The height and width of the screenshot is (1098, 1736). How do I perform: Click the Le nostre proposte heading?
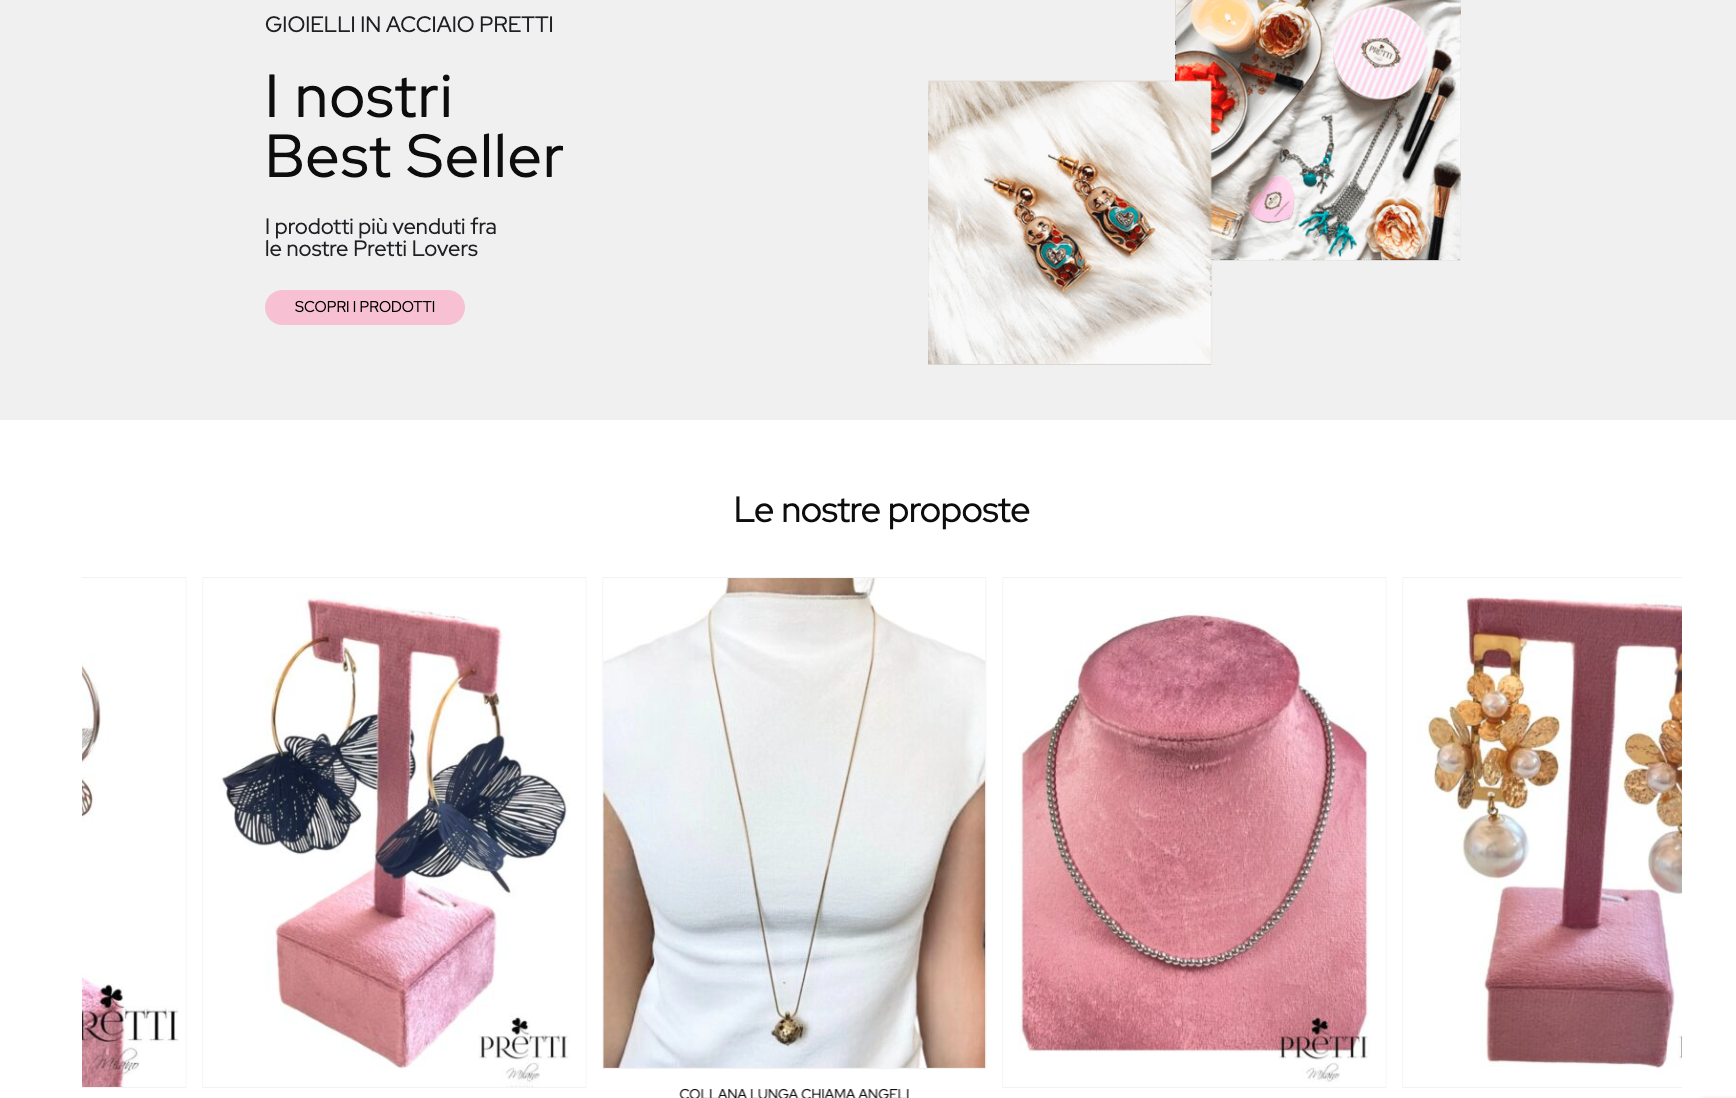[x=881, y=510]
